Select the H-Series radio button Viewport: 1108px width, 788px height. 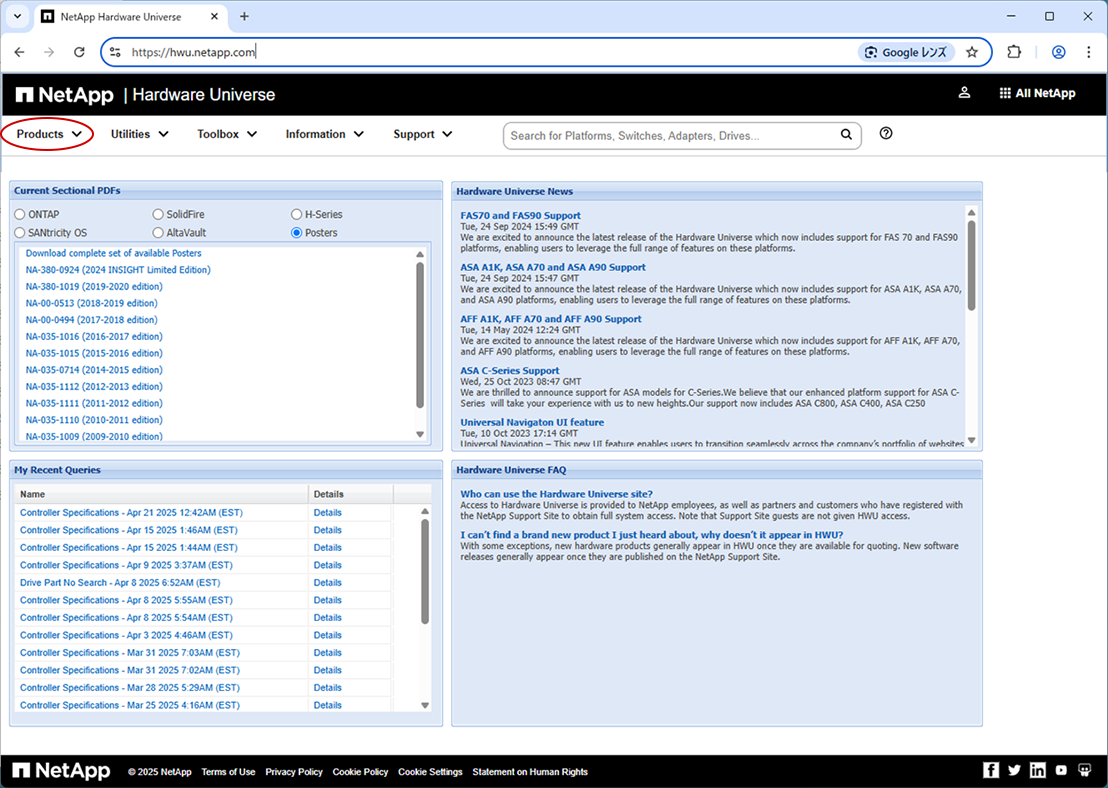[x=296, y=214]
